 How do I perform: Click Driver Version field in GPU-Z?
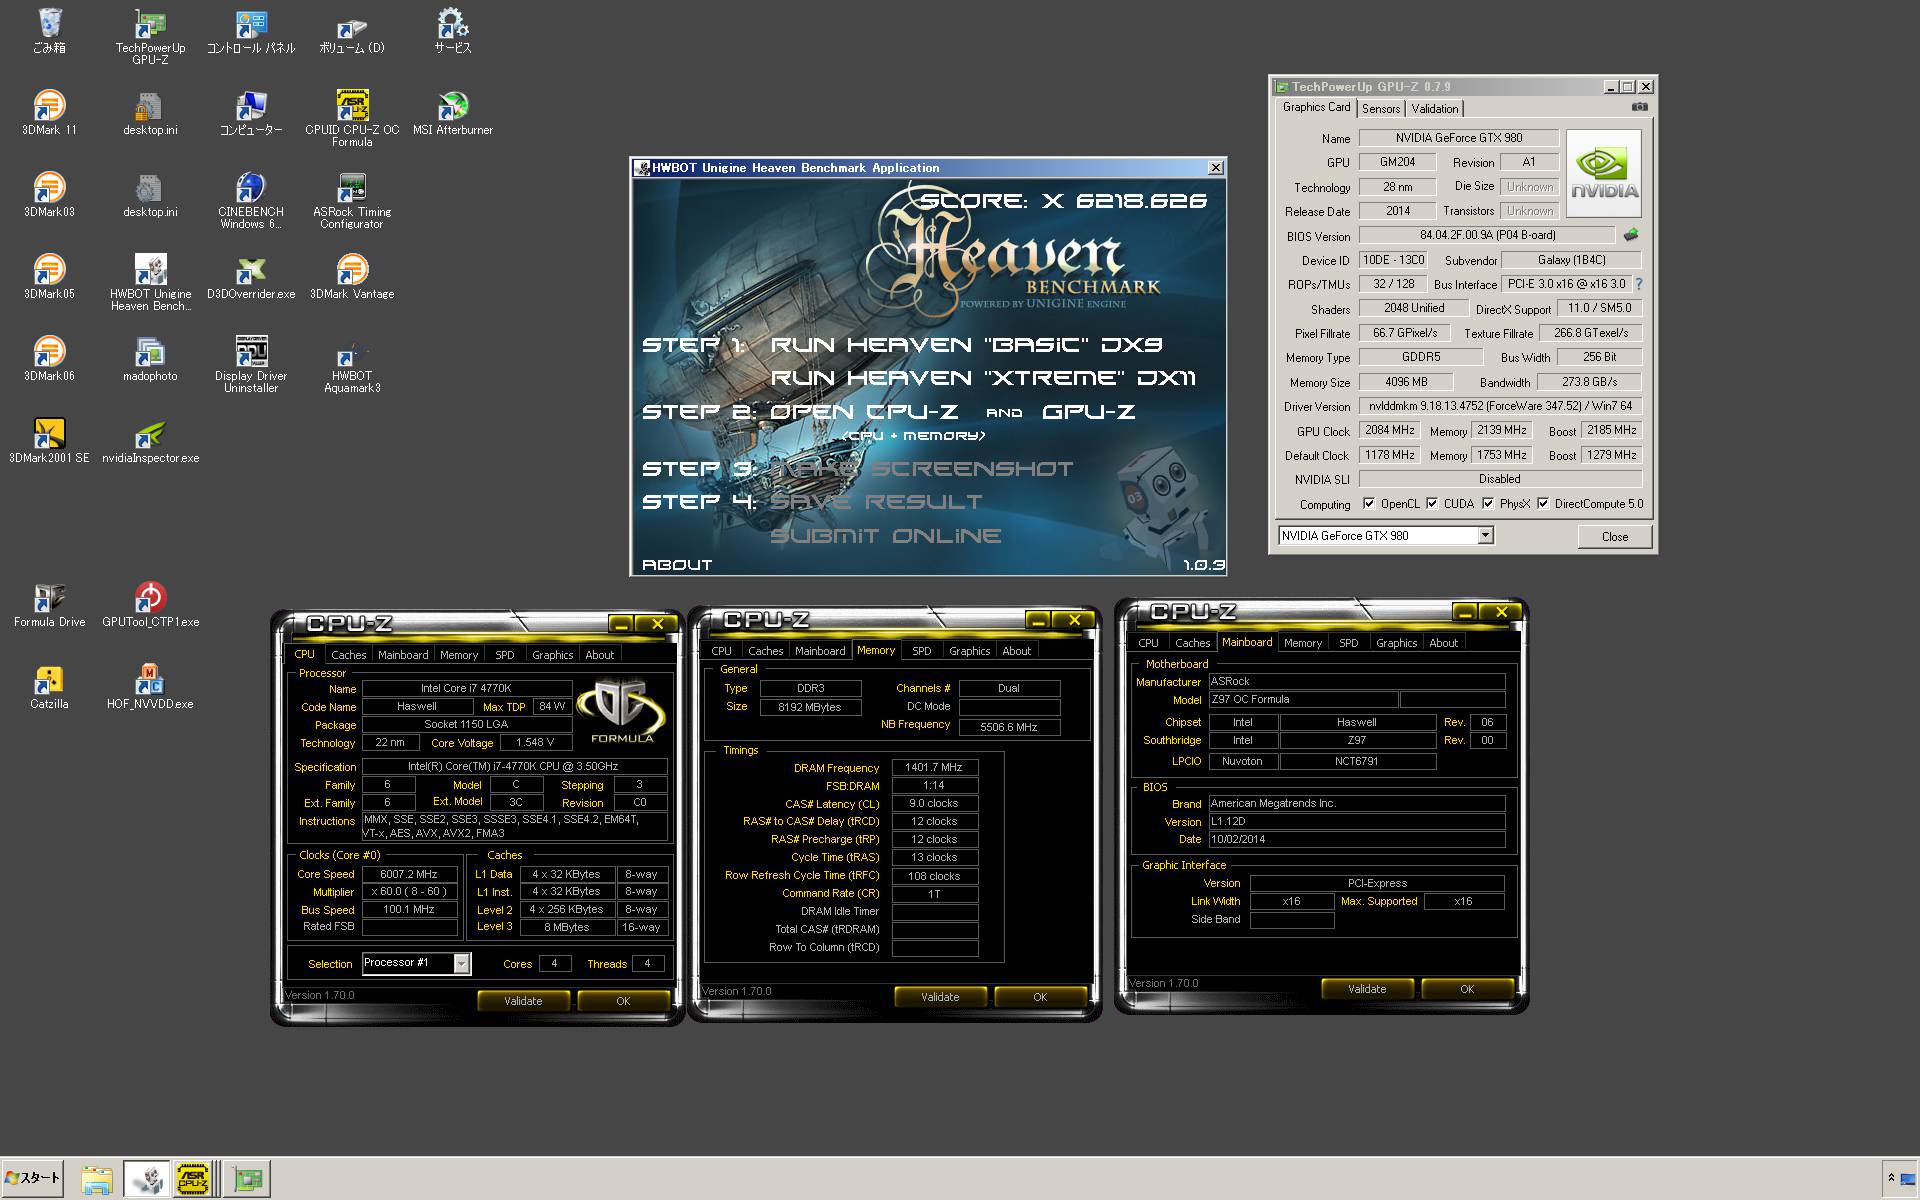coord(1500,406)
